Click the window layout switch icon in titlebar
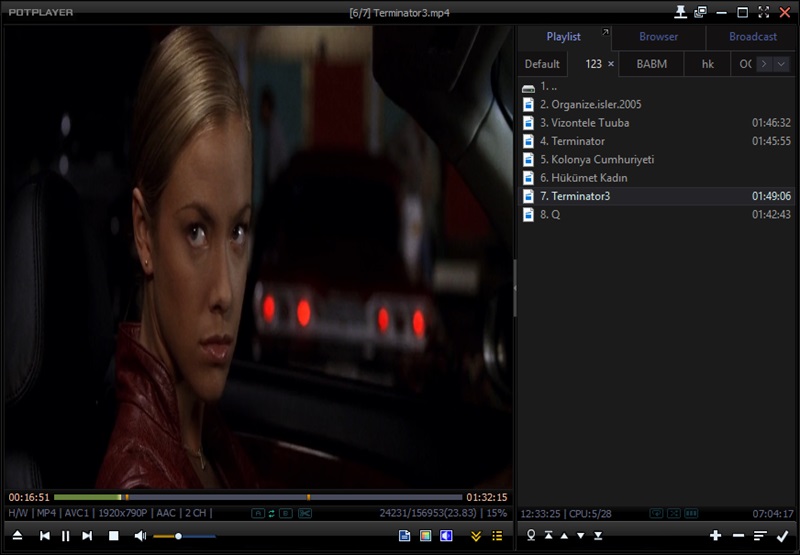The width and height of the screenshot is (800, 555). pos(701,12)
